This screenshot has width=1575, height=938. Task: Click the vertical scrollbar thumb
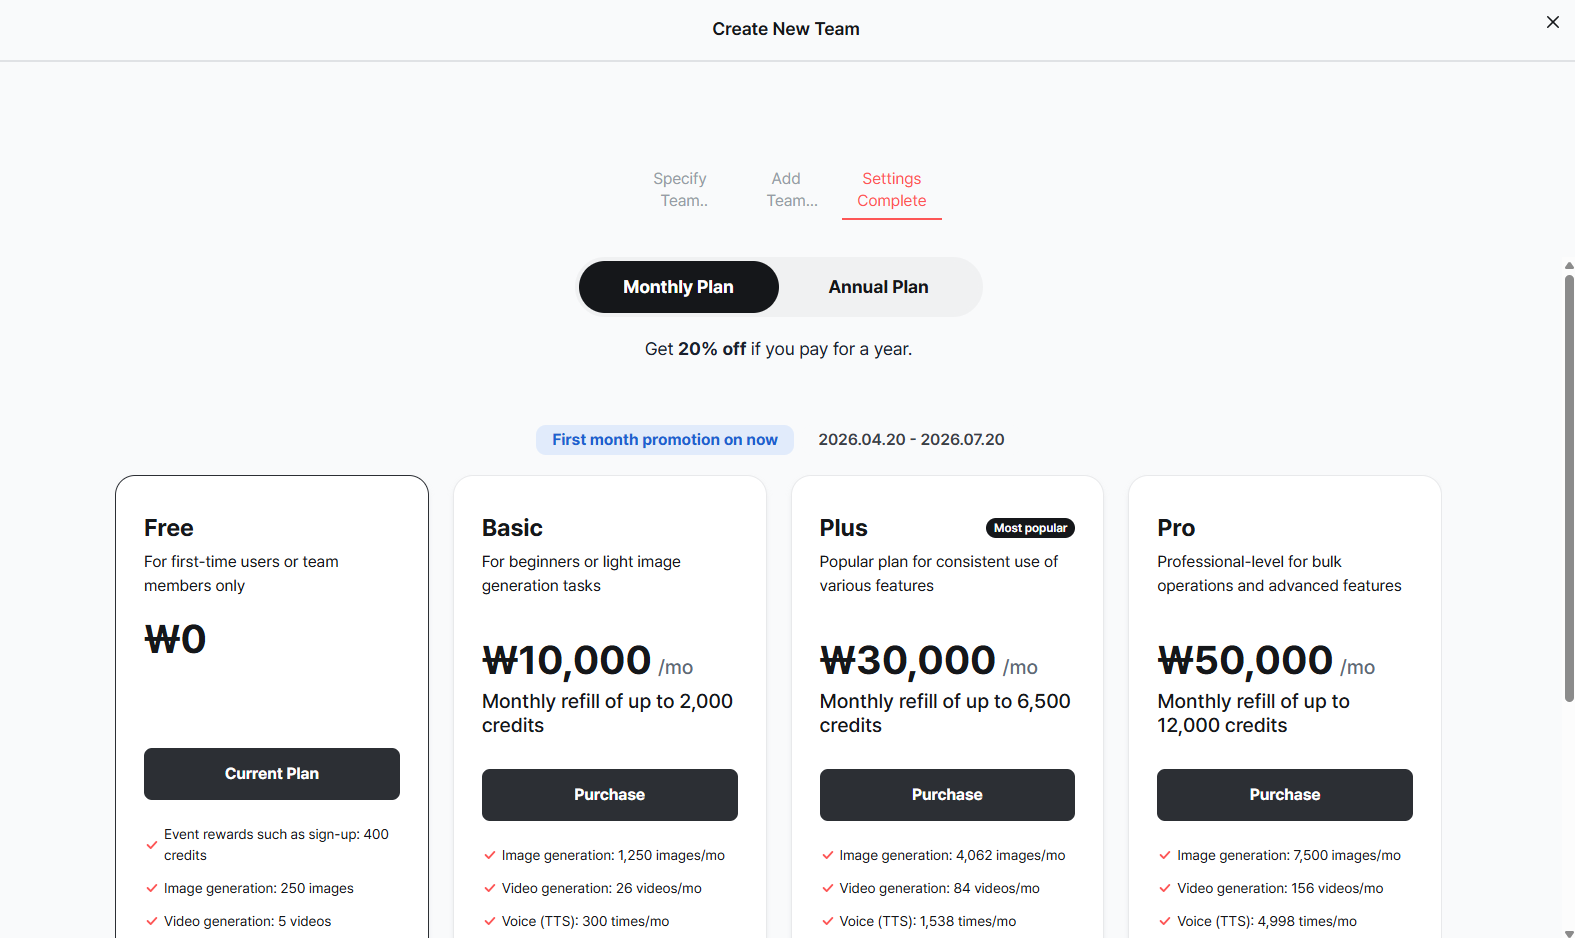pyautogui.click(x=1569, y=488)
